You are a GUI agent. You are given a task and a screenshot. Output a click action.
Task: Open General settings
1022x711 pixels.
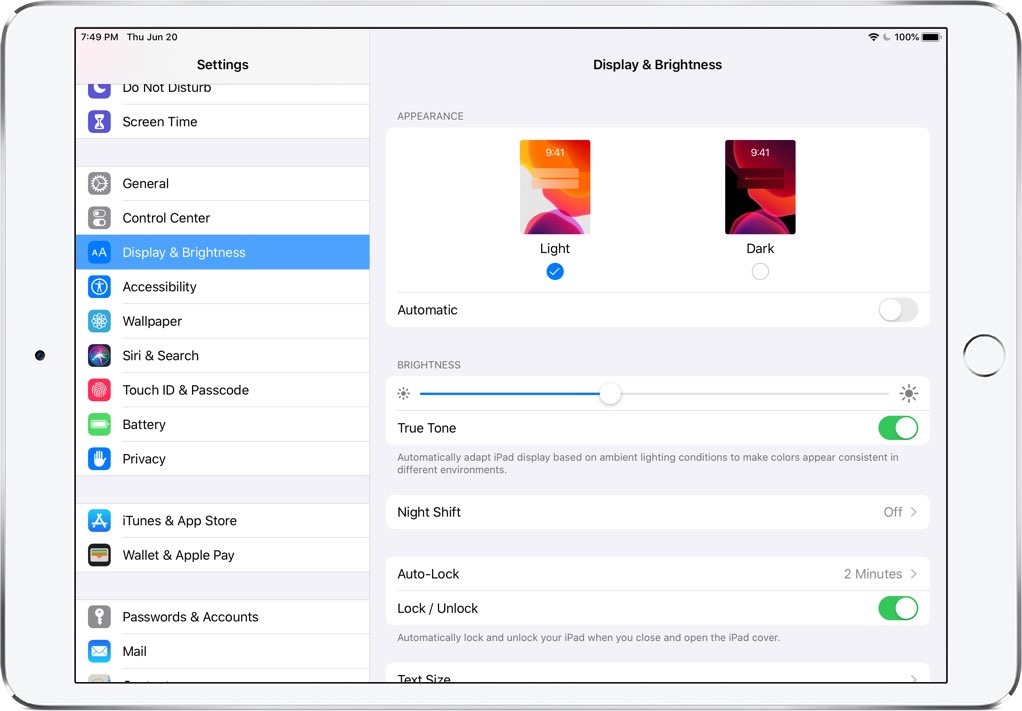tap(222, 183)
